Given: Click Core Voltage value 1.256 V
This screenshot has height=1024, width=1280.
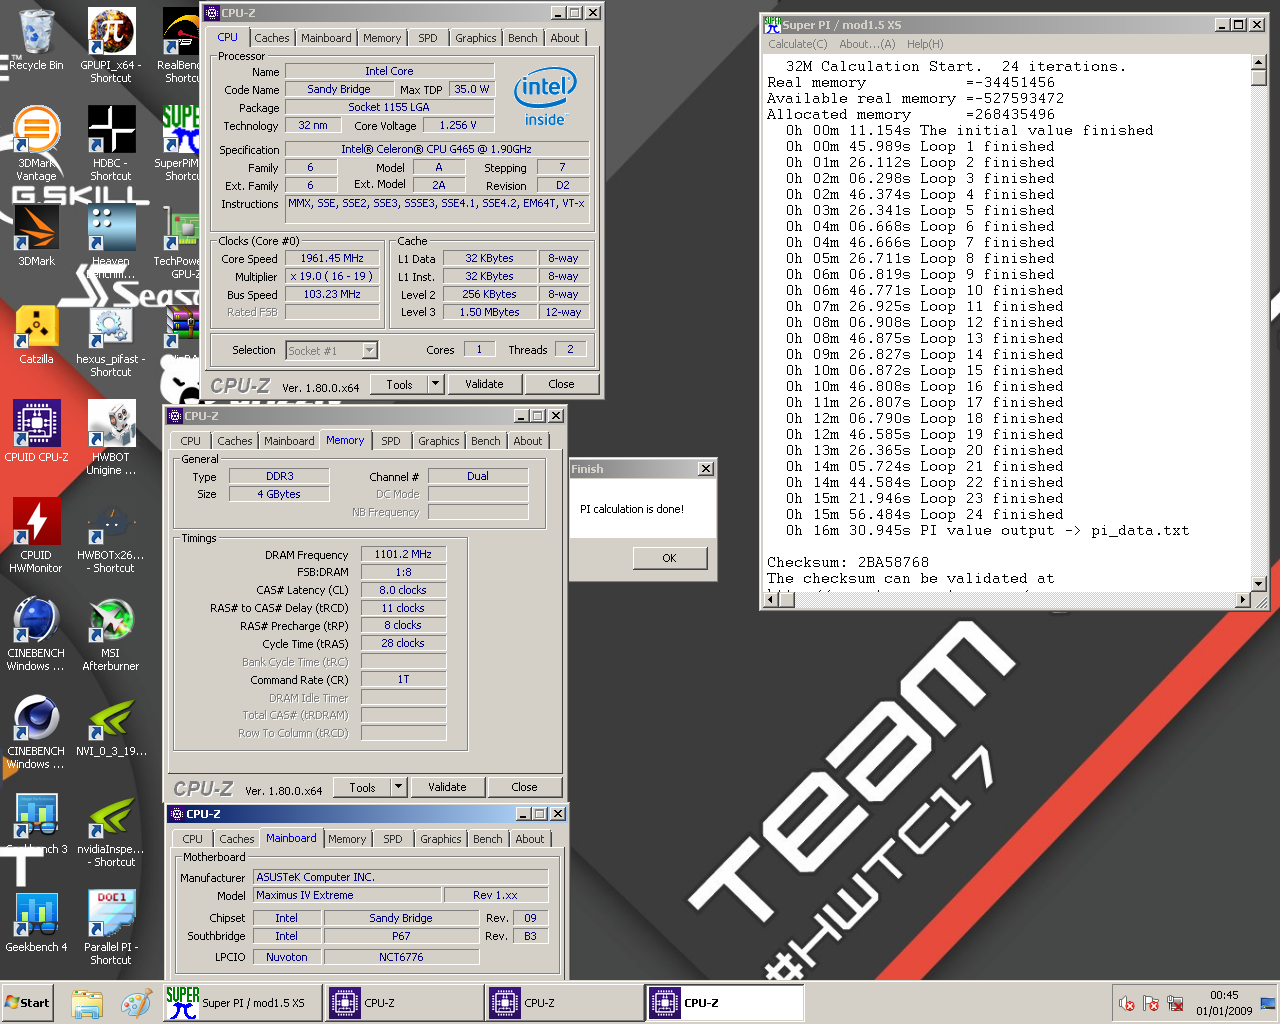Looking at the screenshot, I should pyautogui.click(x=458, y=125).
